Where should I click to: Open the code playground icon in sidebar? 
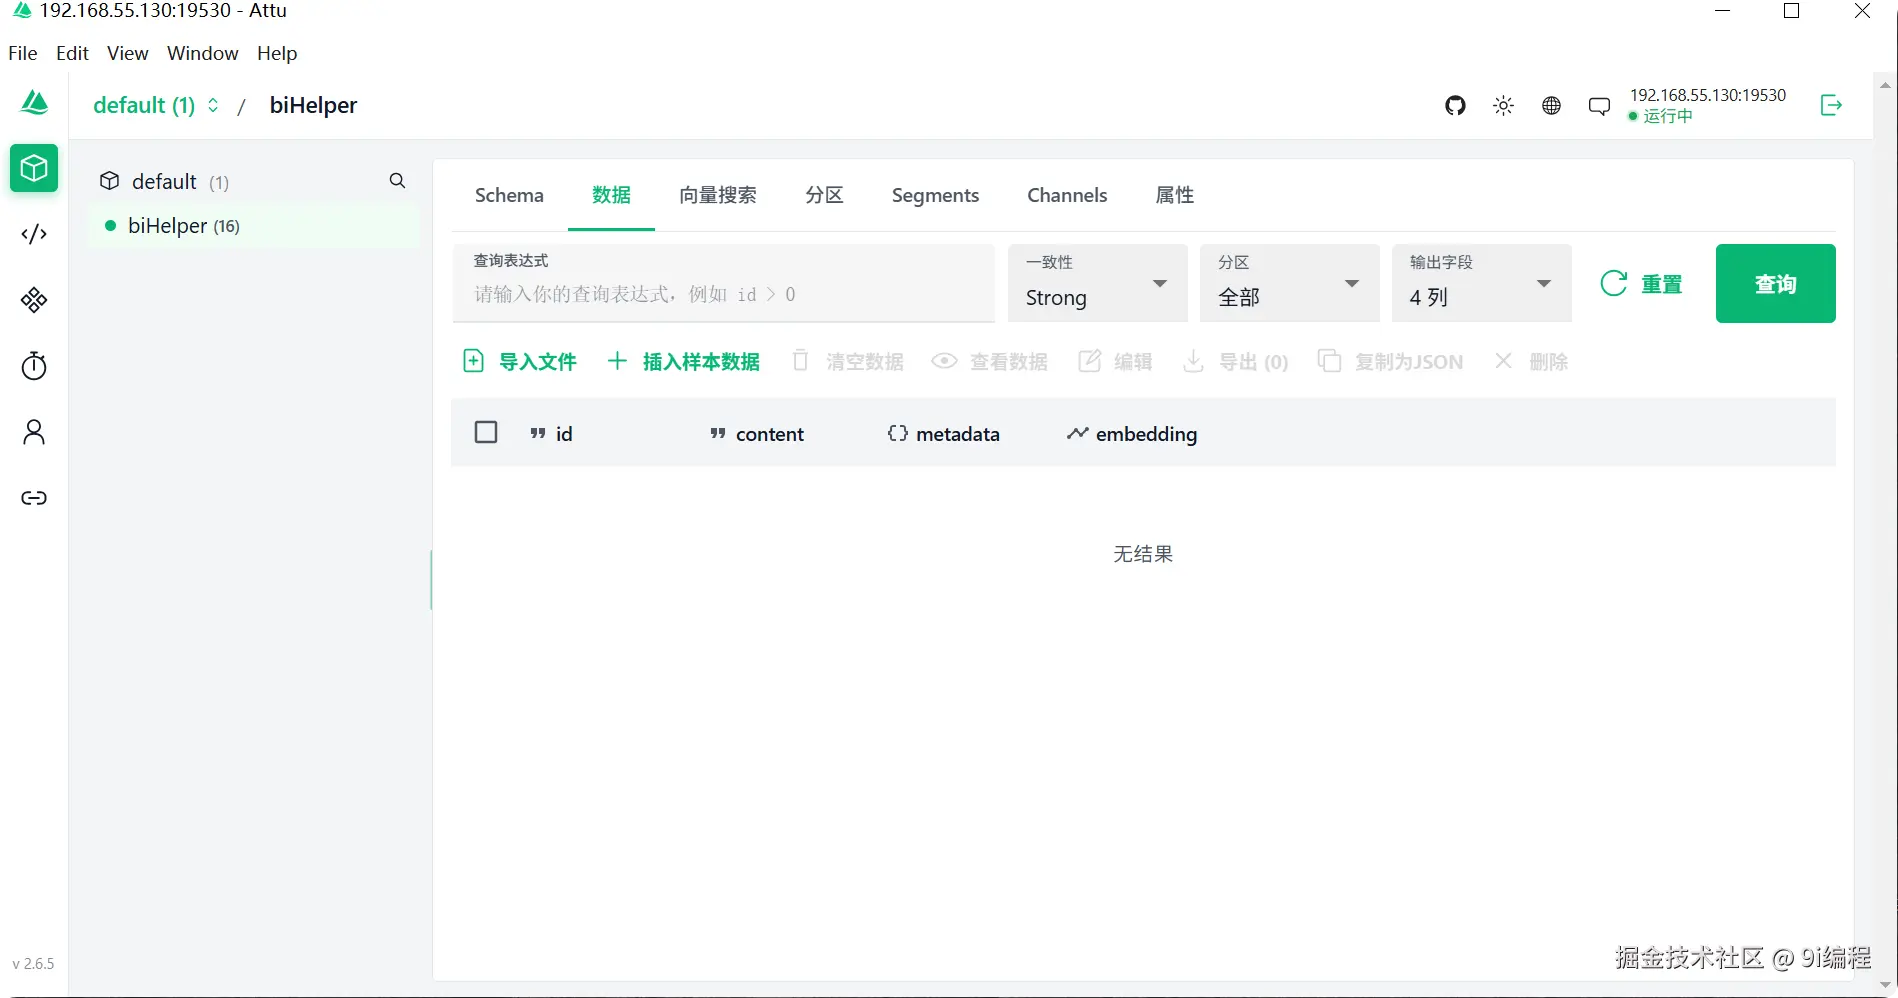34,234
